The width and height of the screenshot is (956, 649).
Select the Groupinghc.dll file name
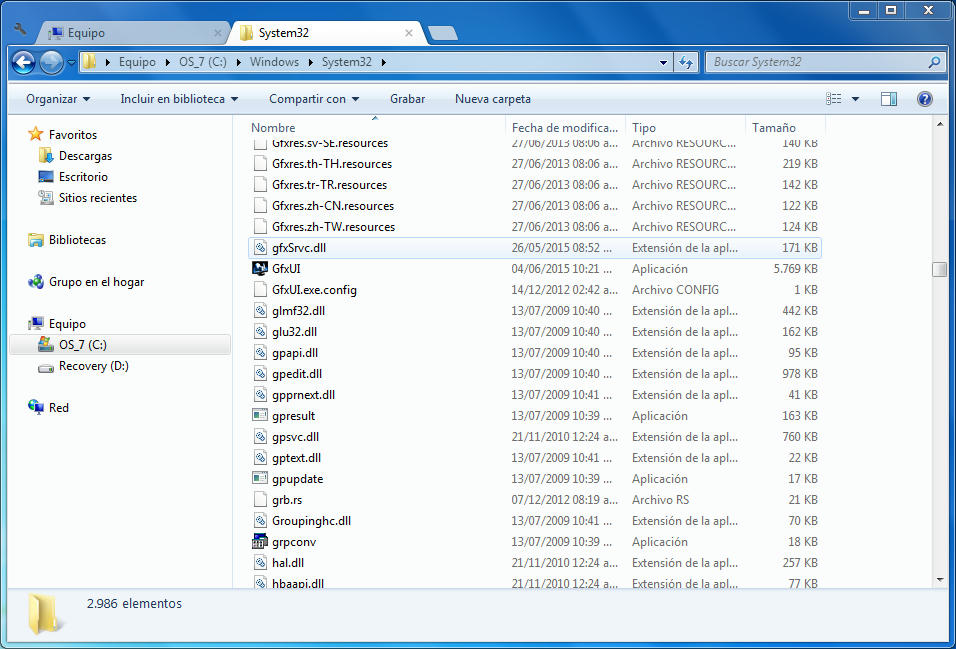tap(312, 521)
